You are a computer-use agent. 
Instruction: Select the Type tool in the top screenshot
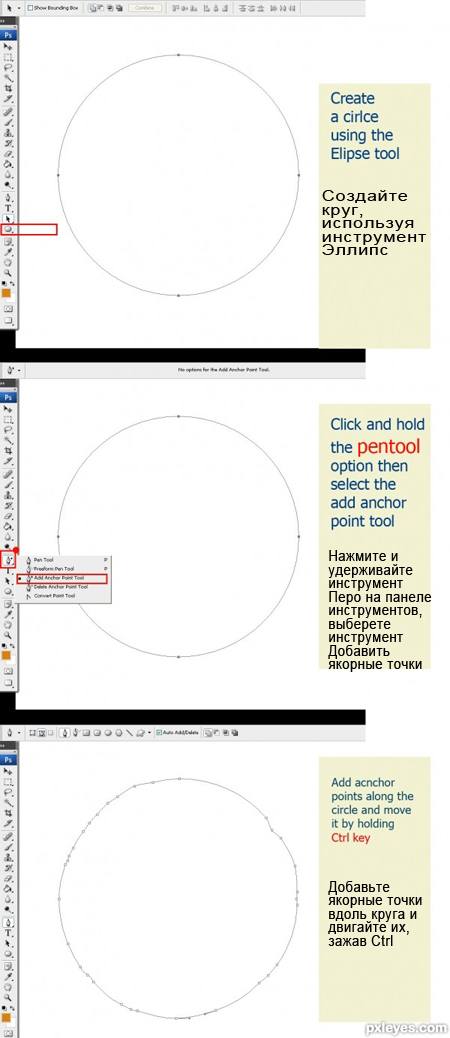tap(9, 208)
